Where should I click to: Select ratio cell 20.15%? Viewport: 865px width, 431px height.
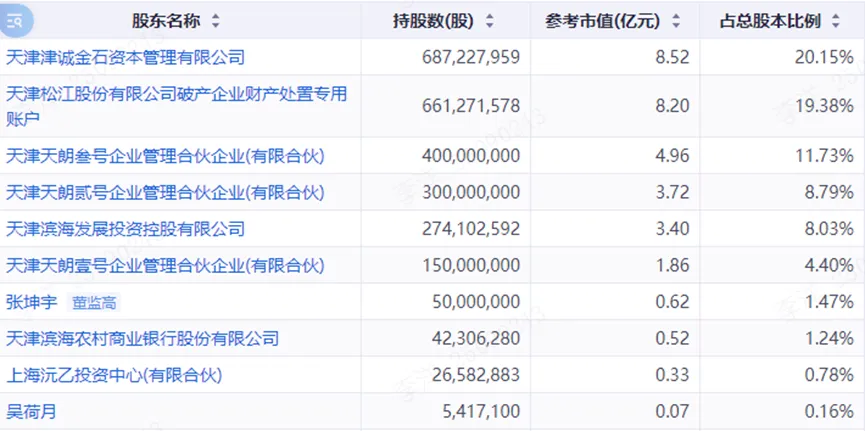coord(824,57)
